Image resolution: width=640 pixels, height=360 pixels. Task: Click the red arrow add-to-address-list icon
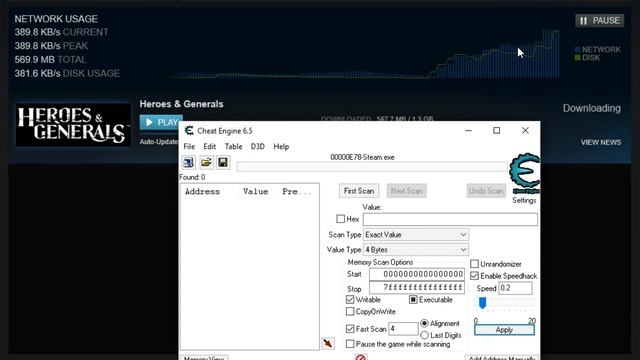328,343
